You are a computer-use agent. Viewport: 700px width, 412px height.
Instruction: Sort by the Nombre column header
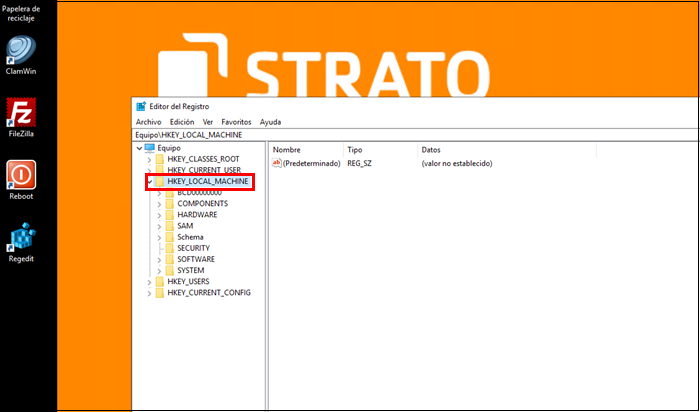point(306,150)
